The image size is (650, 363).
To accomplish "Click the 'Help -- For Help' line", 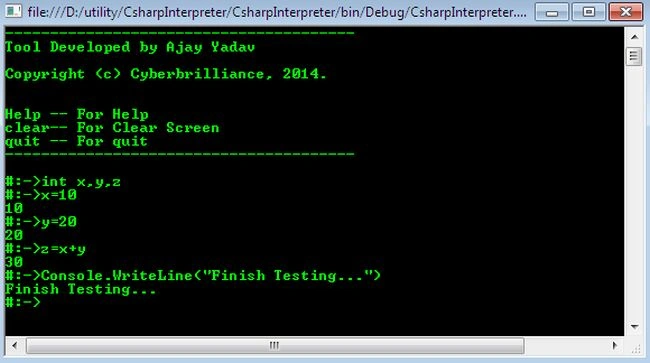I will click(x=77, y=114).
